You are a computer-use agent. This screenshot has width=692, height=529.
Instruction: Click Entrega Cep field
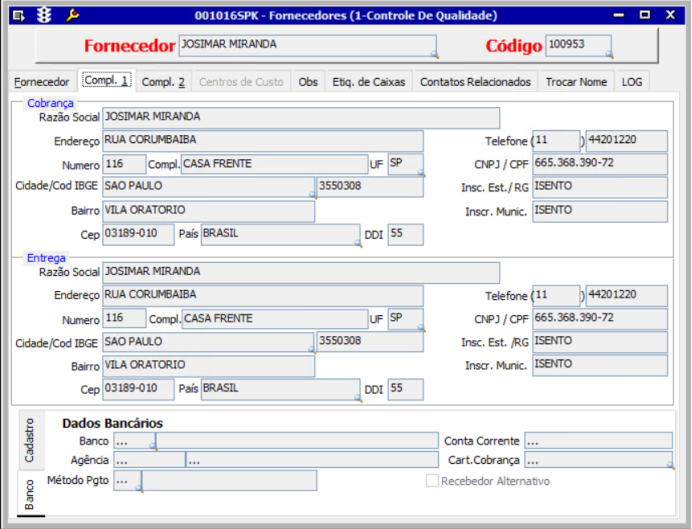(138, 389)
